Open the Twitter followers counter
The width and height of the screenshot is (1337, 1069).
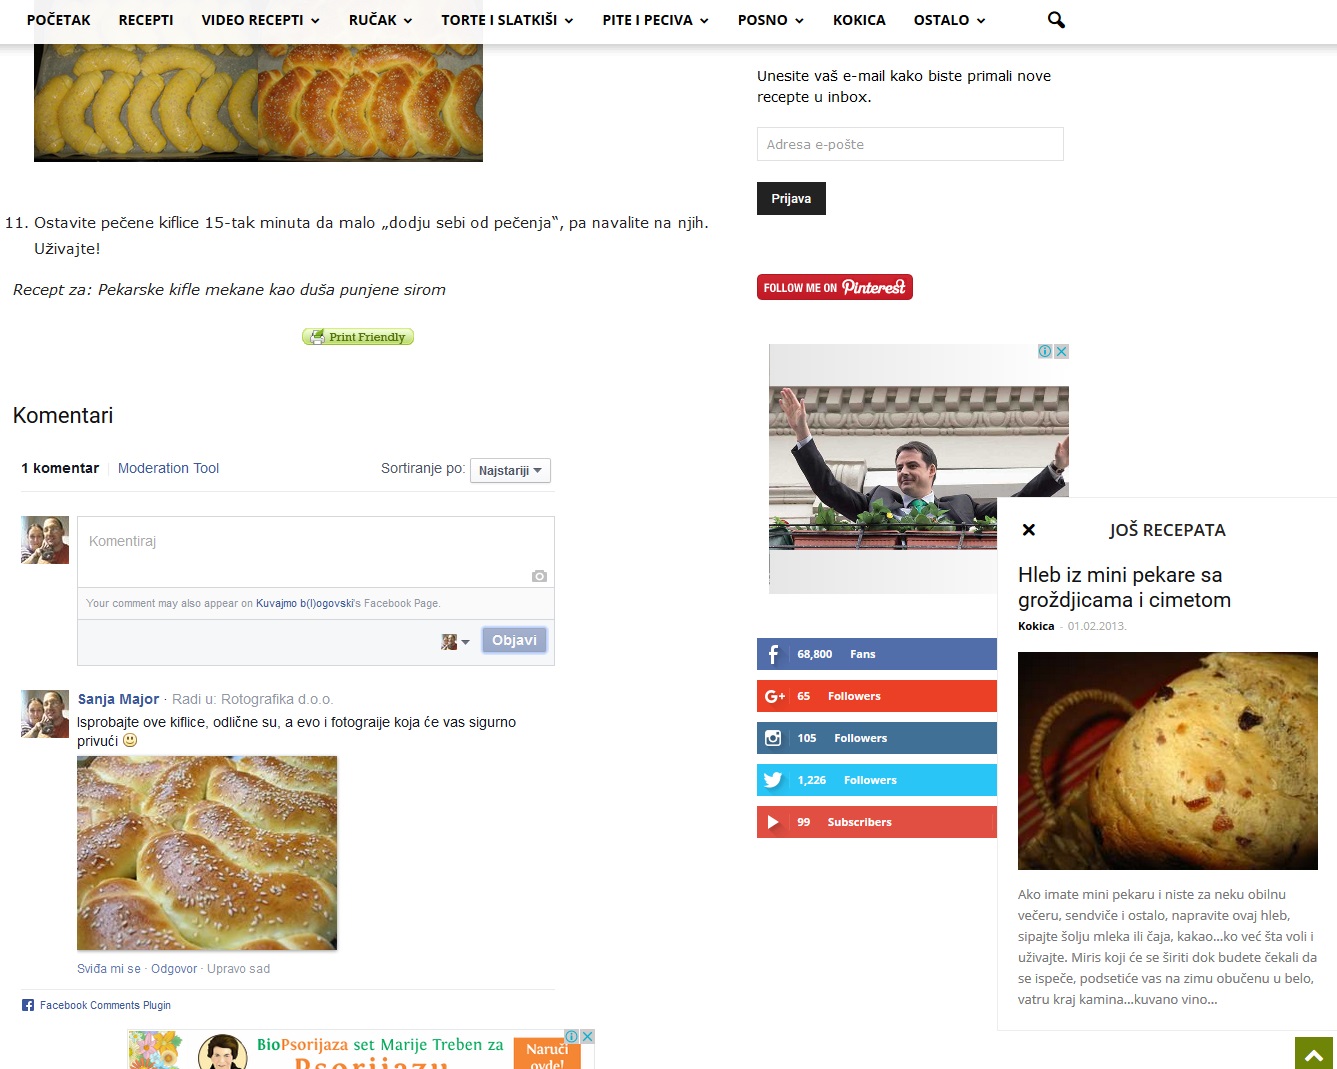coord(877,780)
